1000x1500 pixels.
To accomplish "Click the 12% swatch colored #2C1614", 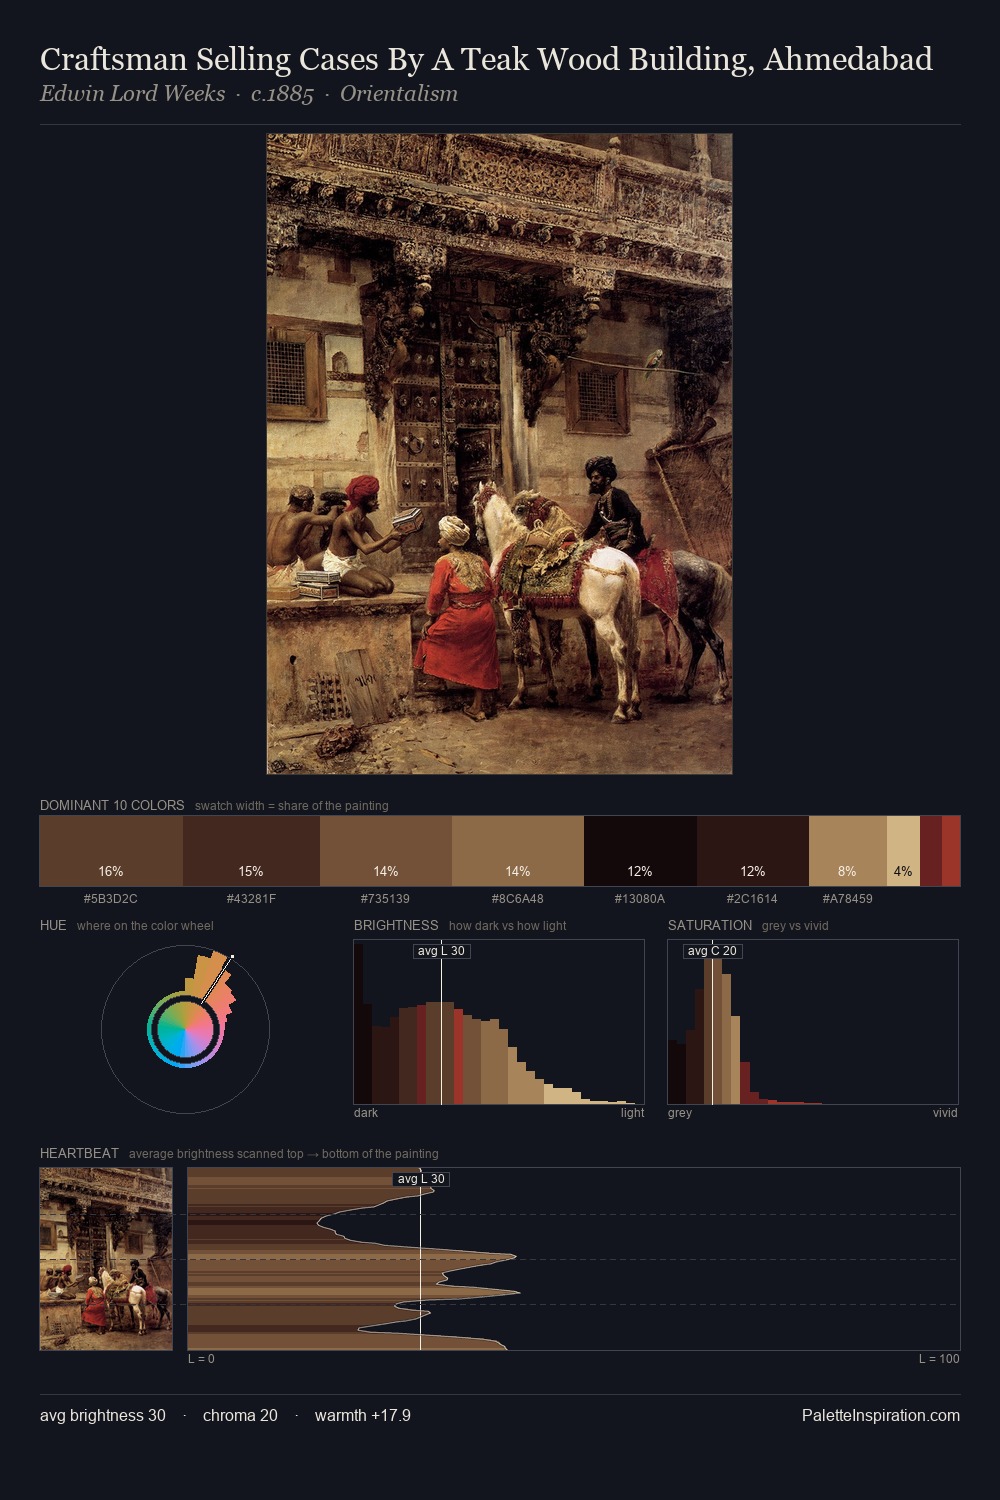I will pos(753,851).
